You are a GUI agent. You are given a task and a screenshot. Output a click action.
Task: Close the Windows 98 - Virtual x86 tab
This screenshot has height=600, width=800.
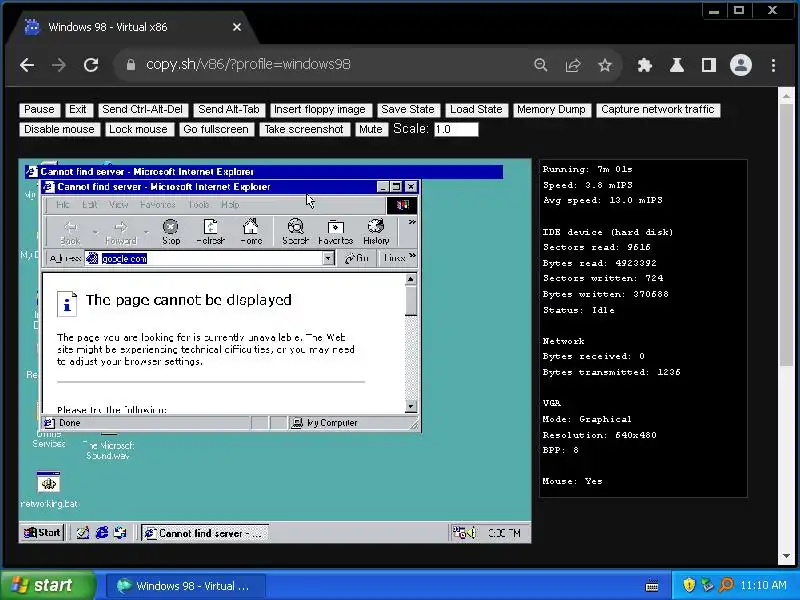pyautogui.click(x=237, y=27)
